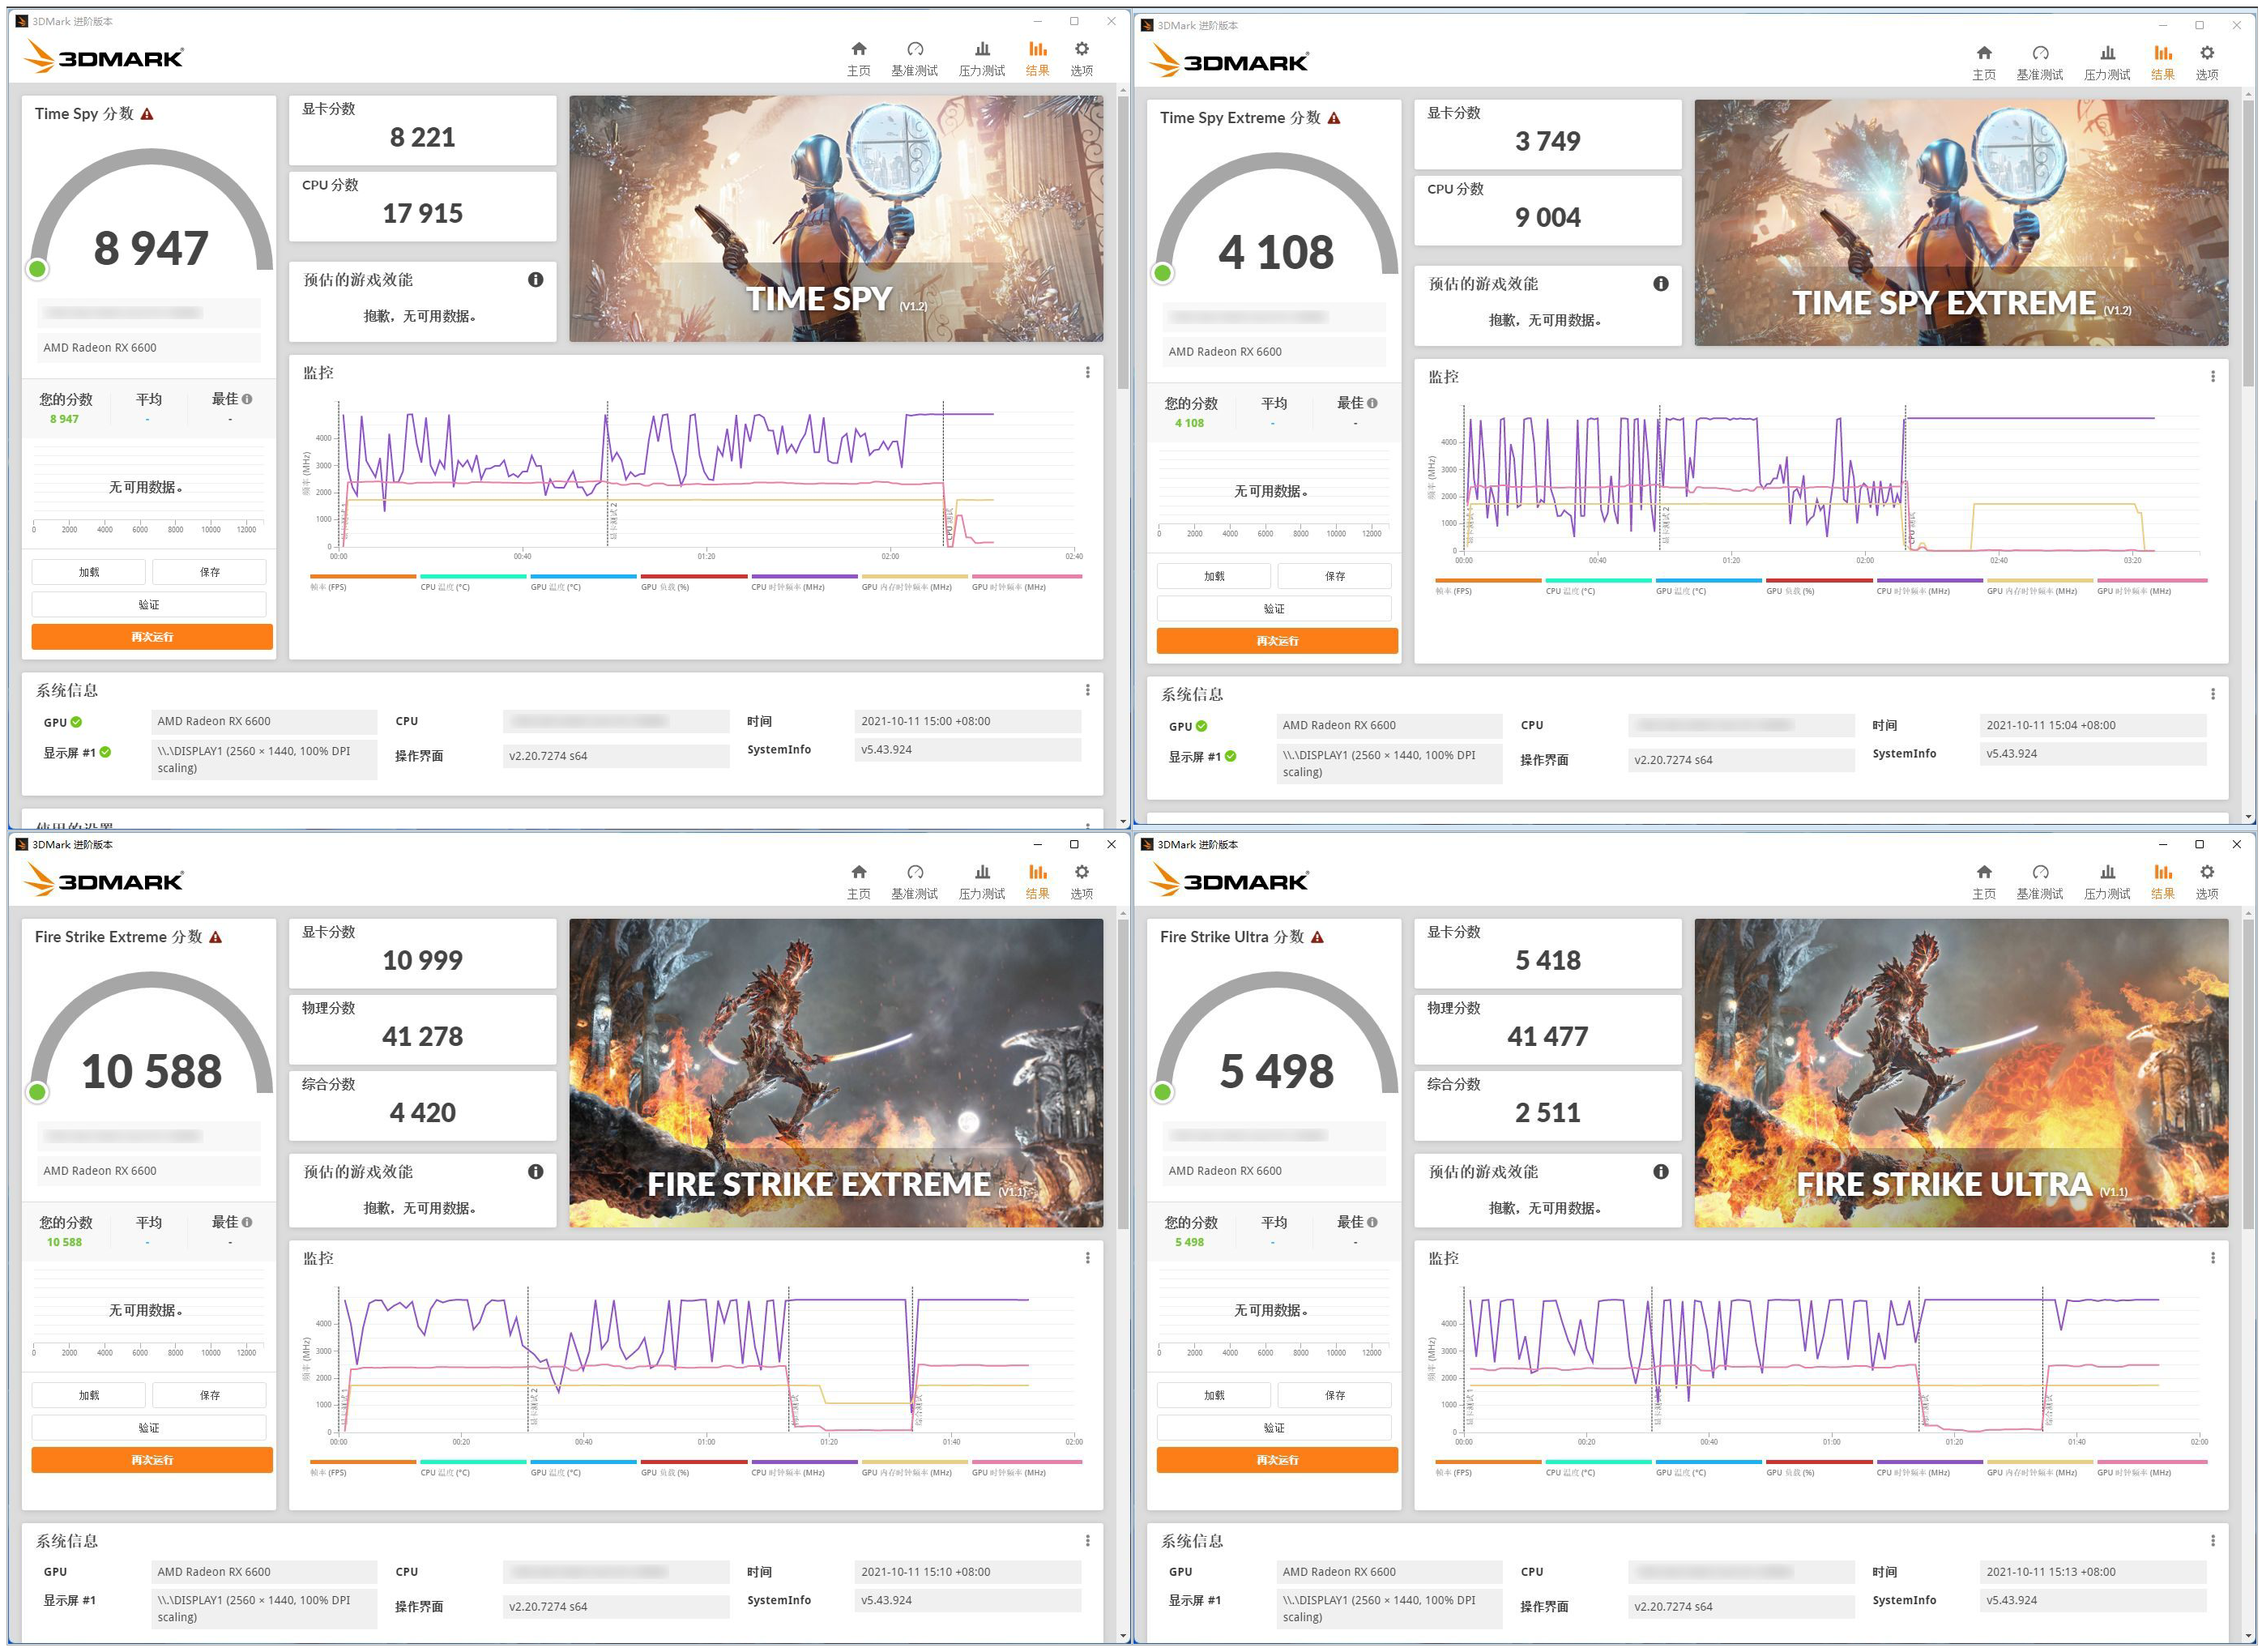Click Load button in Fire Strike Ultra window
The width and height of the screenshot is (2262, 1652).
(x=1214, y=1395)
